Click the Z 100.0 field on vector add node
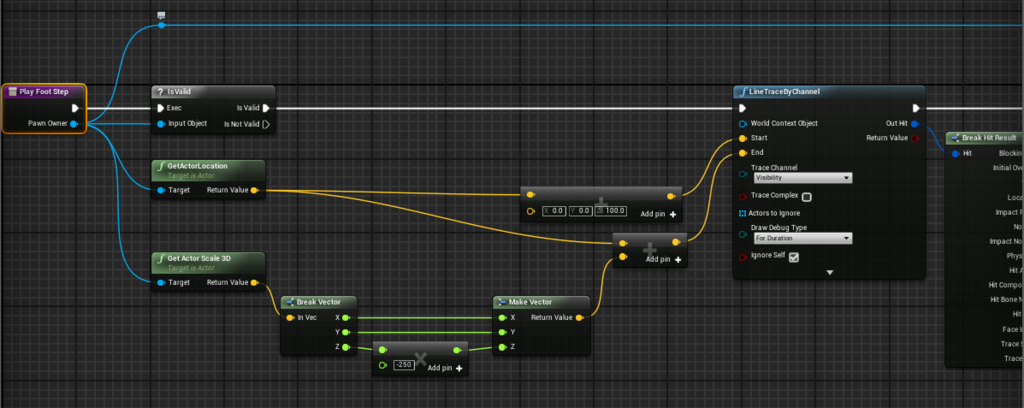1024x408 pixels. coord(611,211)
